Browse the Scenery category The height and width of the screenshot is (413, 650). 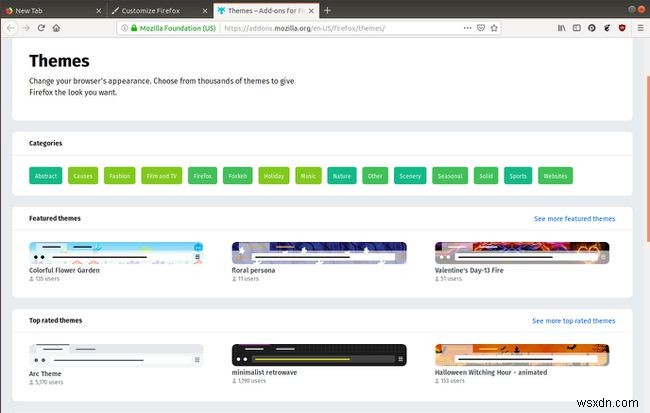(410, 176)
